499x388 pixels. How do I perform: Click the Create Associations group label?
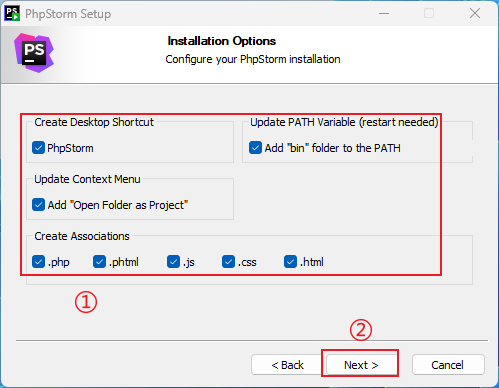click(x=82, y=236)
